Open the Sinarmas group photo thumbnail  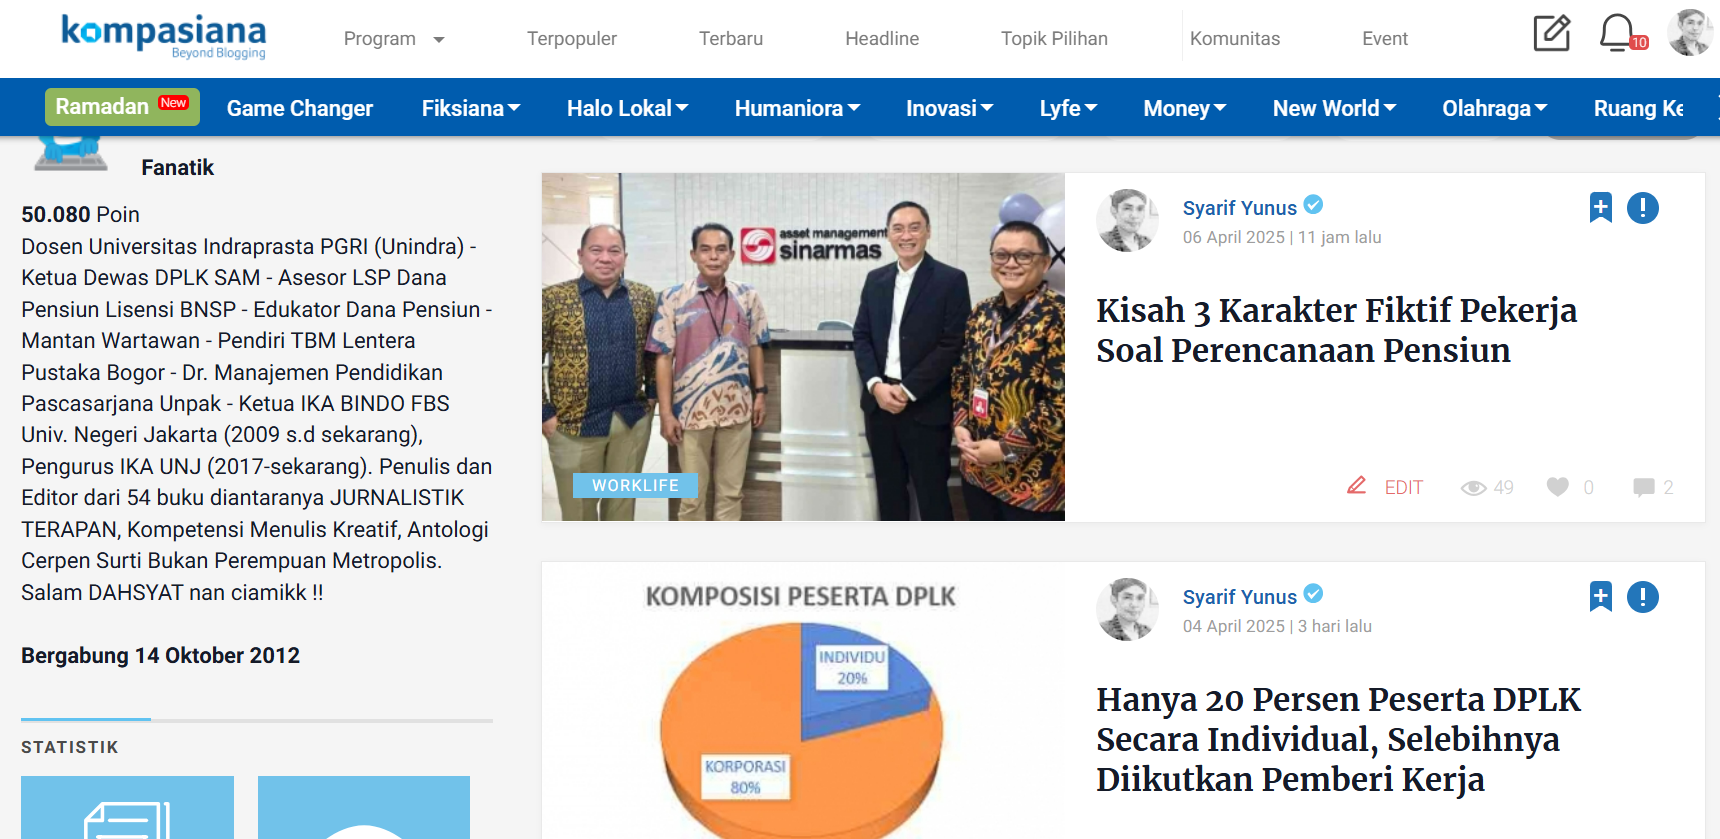click(x=803, y=346)
